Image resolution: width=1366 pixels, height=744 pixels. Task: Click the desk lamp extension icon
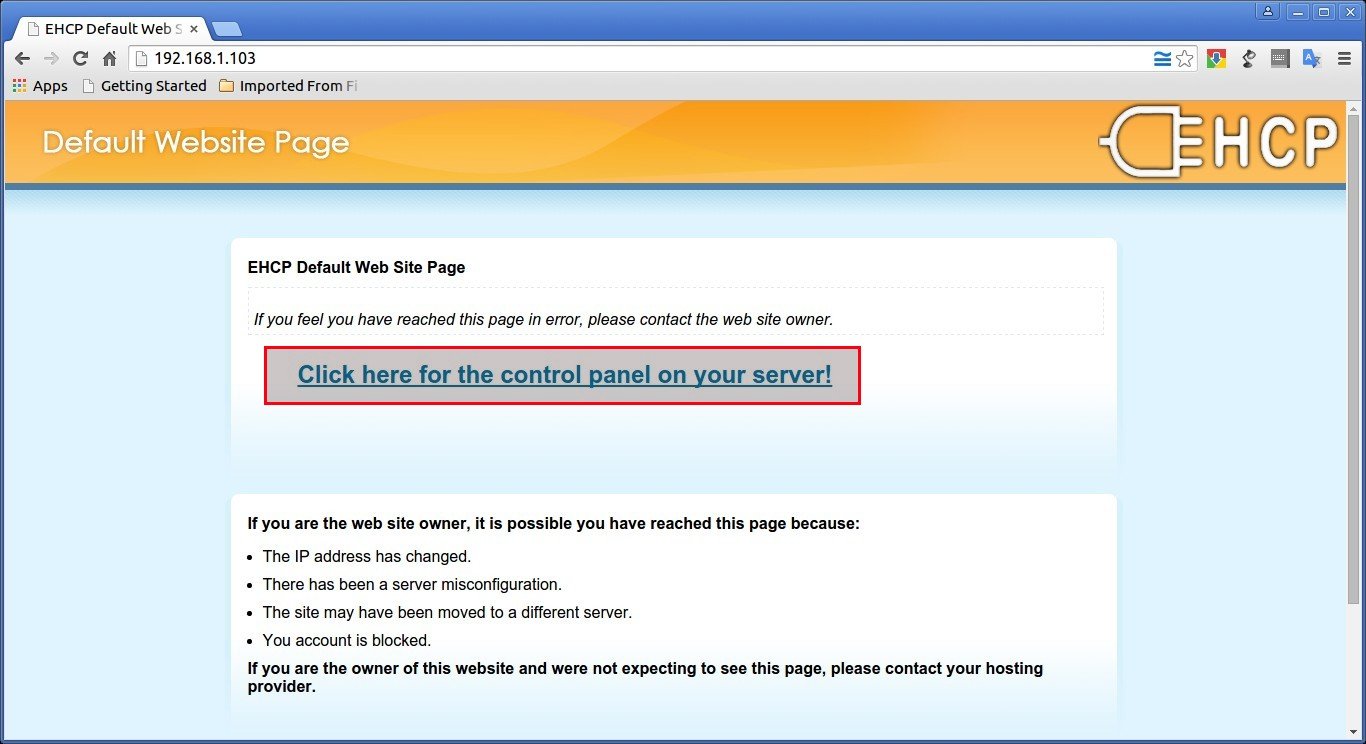tap(1248, 59)
